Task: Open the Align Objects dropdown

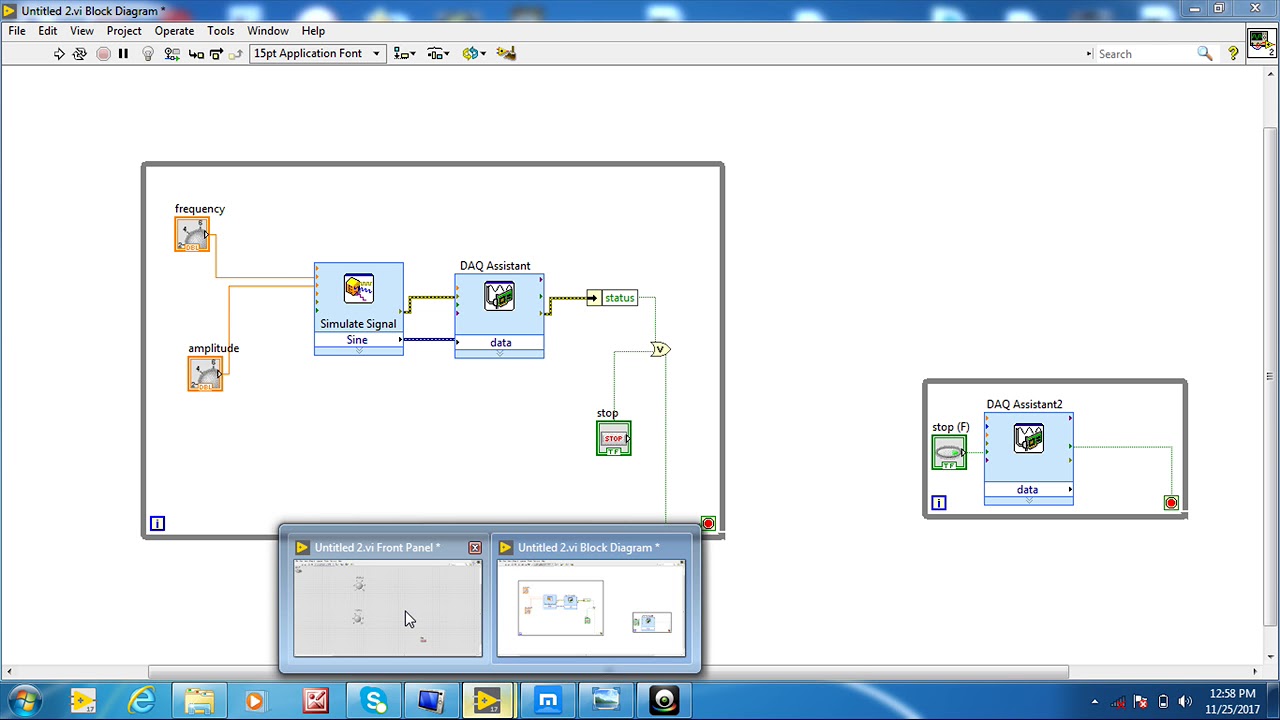Action: tap(404, 54)
